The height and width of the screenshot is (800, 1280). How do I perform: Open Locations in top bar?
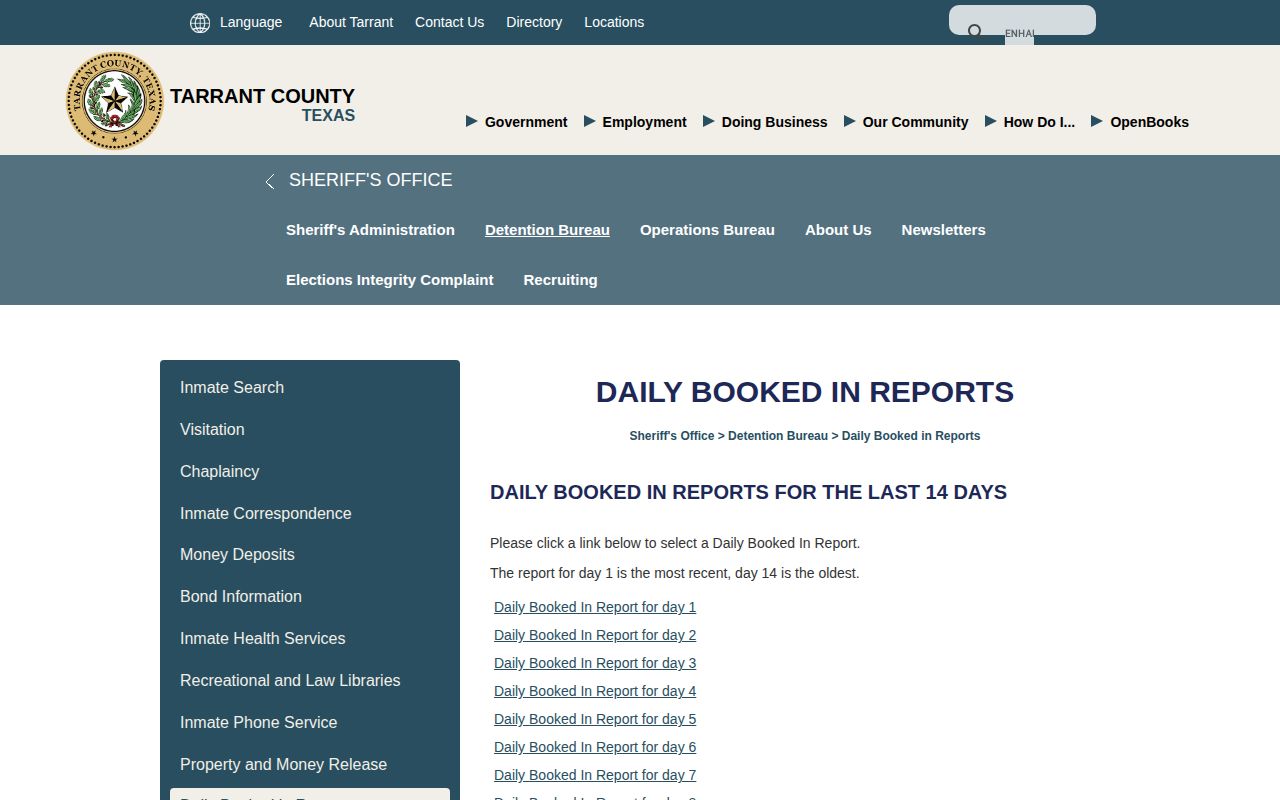pos(614,22)
